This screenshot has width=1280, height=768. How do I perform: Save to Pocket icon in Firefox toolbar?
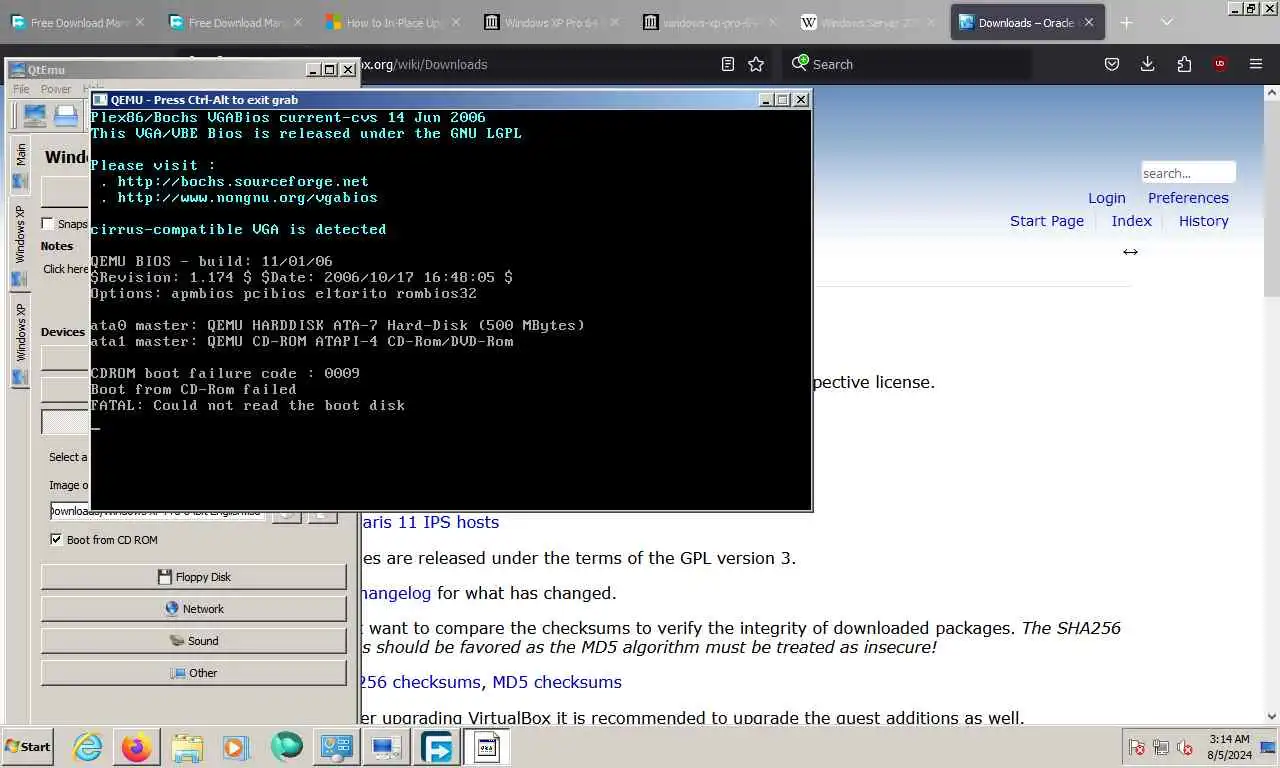pos(1111,64)
